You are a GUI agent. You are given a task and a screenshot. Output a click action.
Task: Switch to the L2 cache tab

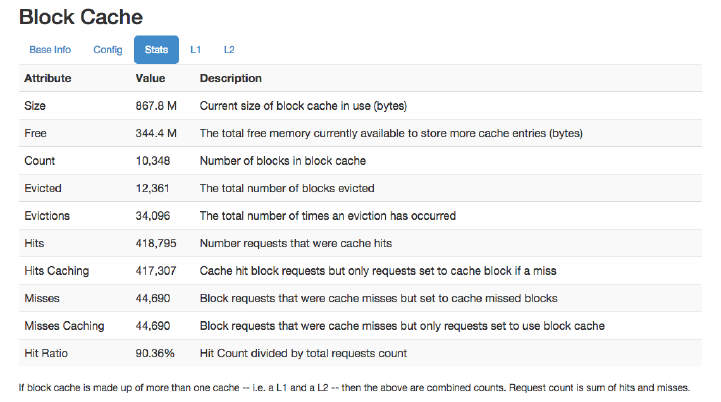[229, 49]
